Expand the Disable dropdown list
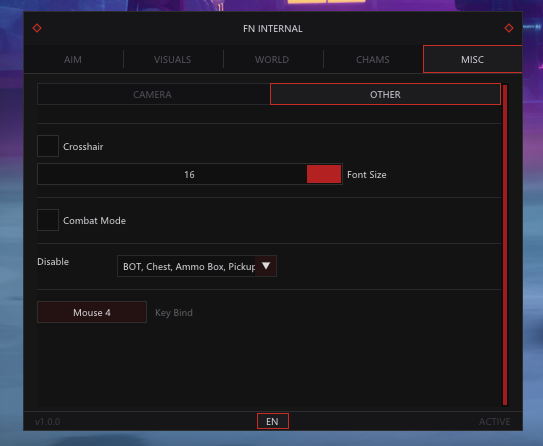543x446 pixels. [266, 266]
